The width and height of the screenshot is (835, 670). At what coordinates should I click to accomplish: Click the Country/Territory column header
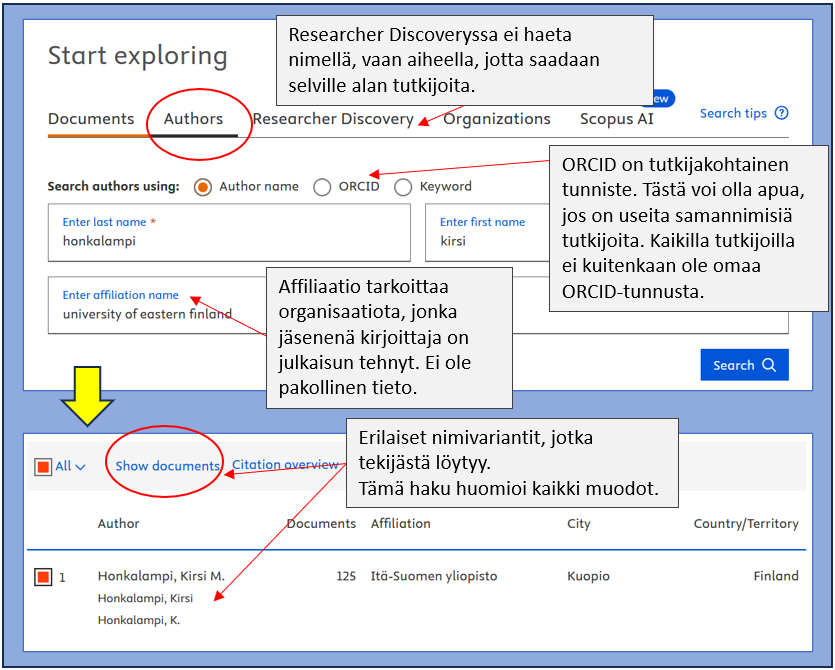pyautogui.click(x=746, y=524)
